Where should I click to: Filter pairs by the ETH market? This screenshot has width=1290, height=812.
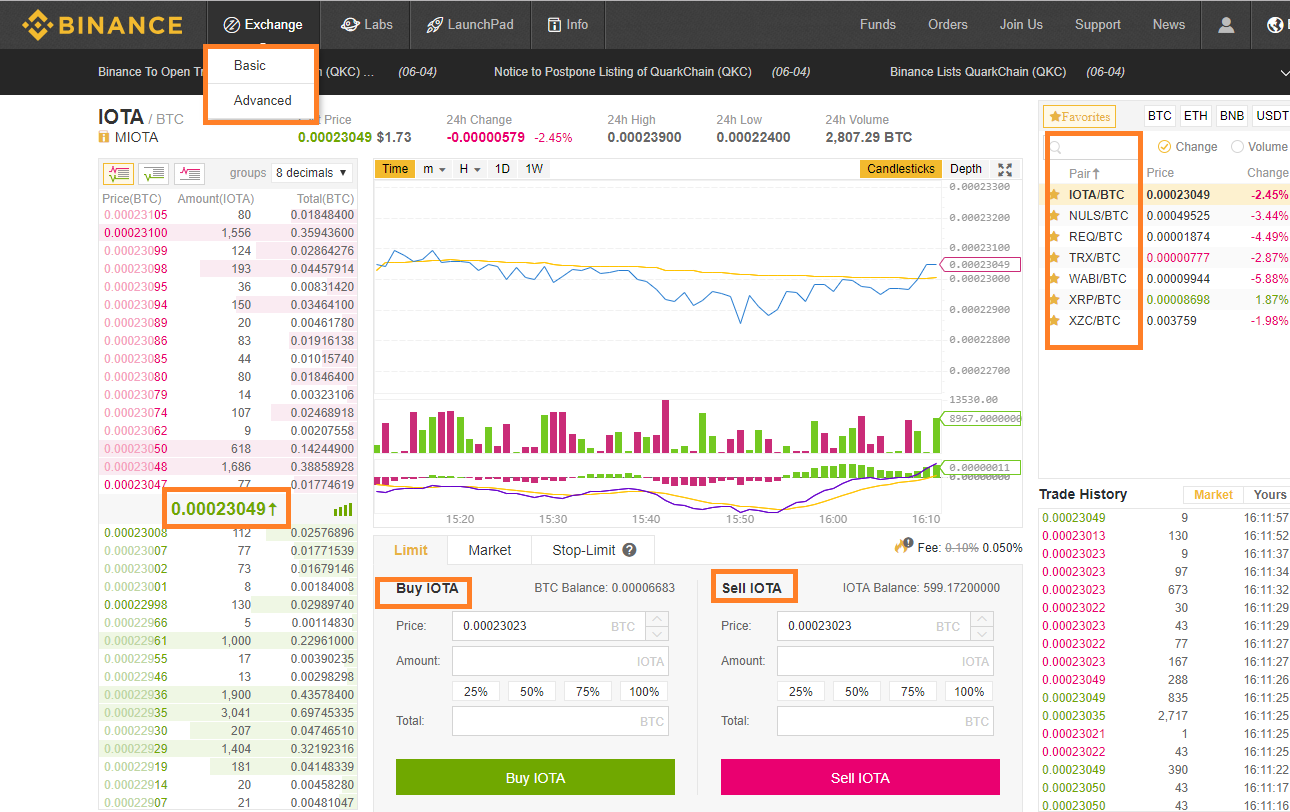pyautogui.click(x=1195, y=116)
